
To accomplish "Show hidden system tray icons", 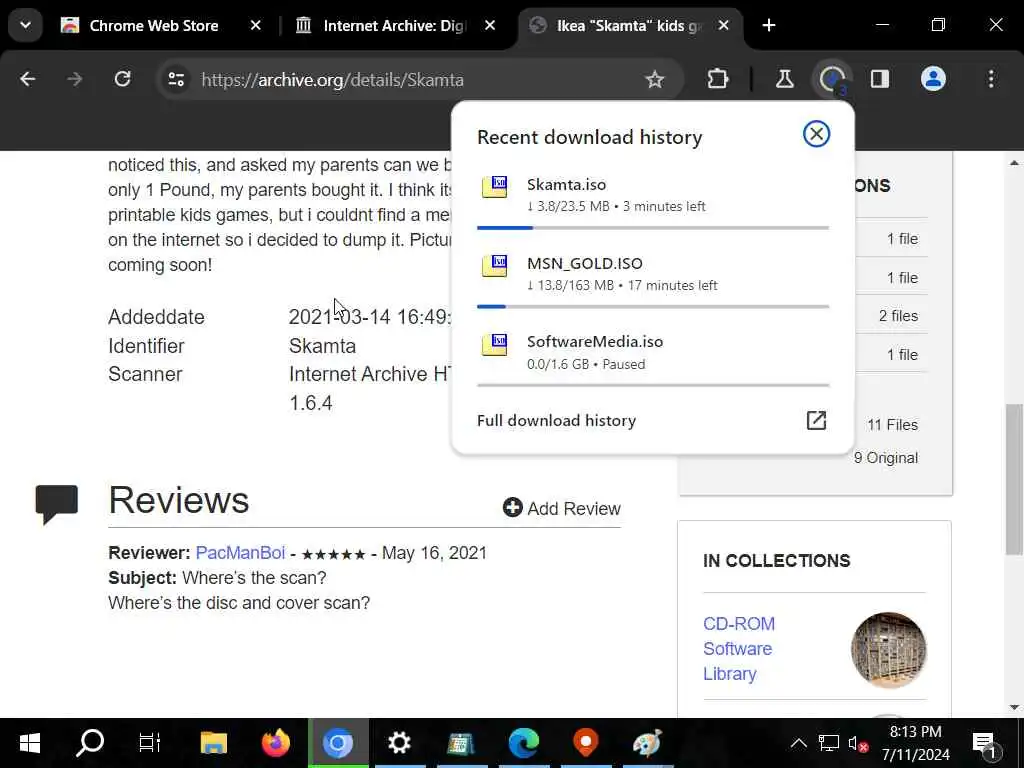I will click(x=799, y=743).
